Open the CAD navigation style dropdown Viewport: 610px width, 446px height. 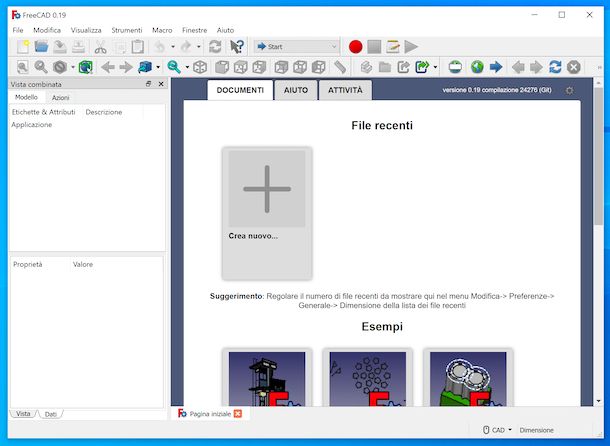click(x=498, y=430)
